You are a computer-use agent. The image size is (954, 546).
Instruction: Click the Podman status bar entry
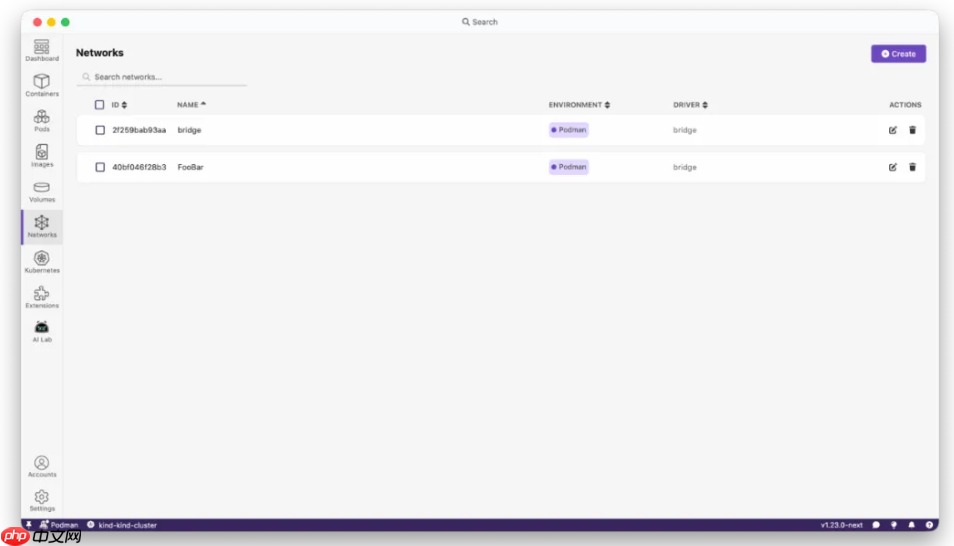click(59, 525)
